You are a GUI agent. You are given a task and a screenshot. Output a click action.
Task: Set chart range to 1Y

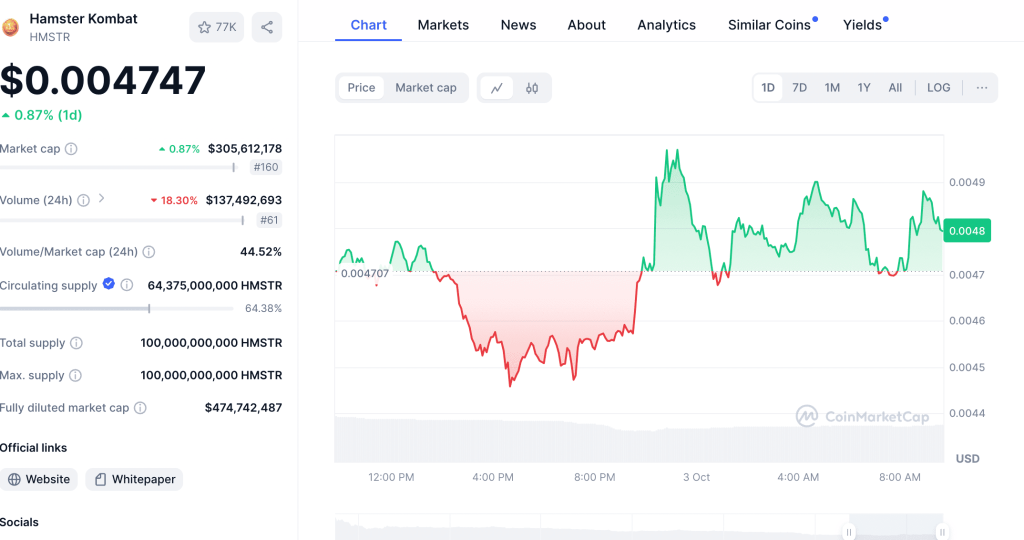click(x=864, y=87)
